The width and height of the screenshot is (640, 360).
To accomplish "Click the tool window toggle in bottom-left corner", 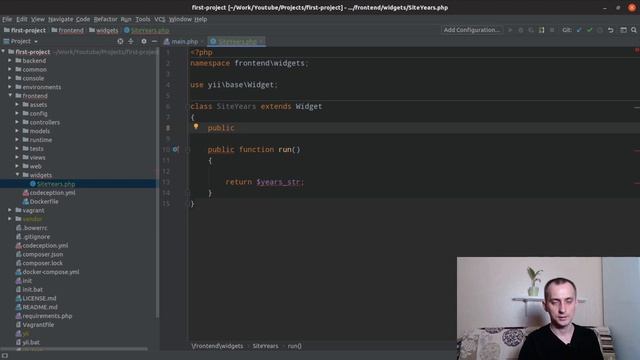I will click(x=5, y=356).
